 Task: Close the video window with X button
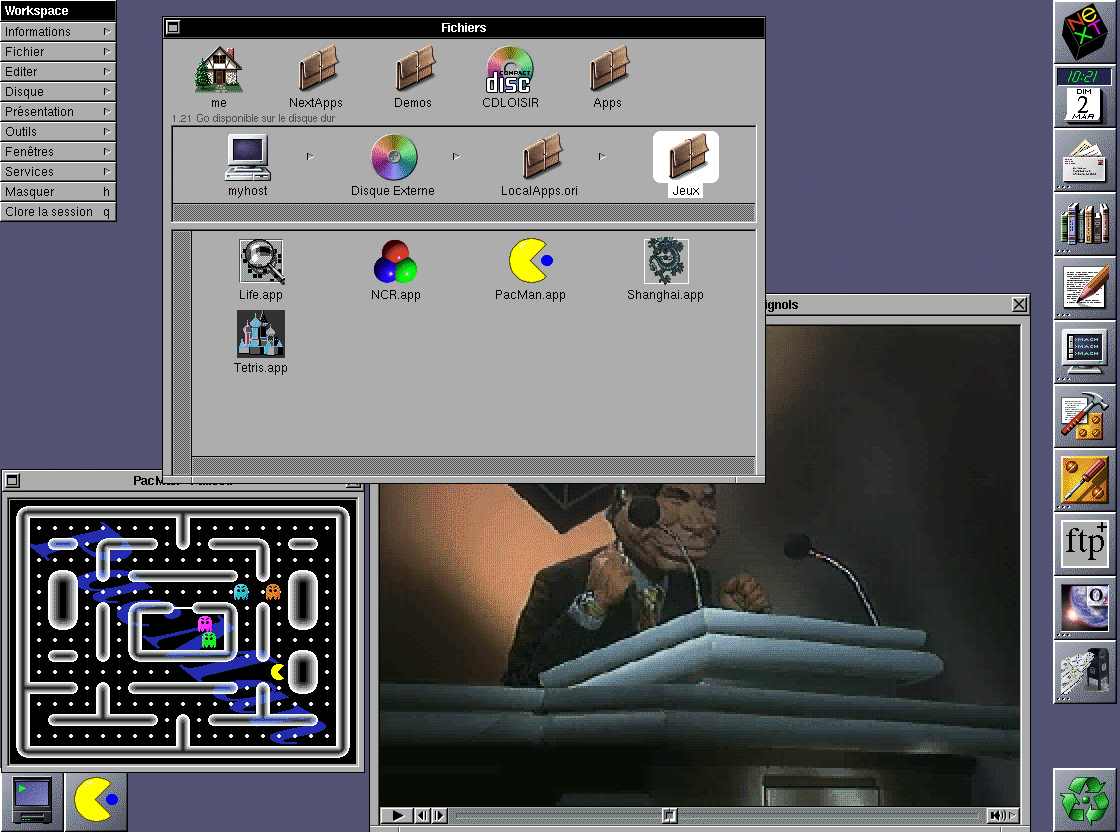pos(1019,305)
